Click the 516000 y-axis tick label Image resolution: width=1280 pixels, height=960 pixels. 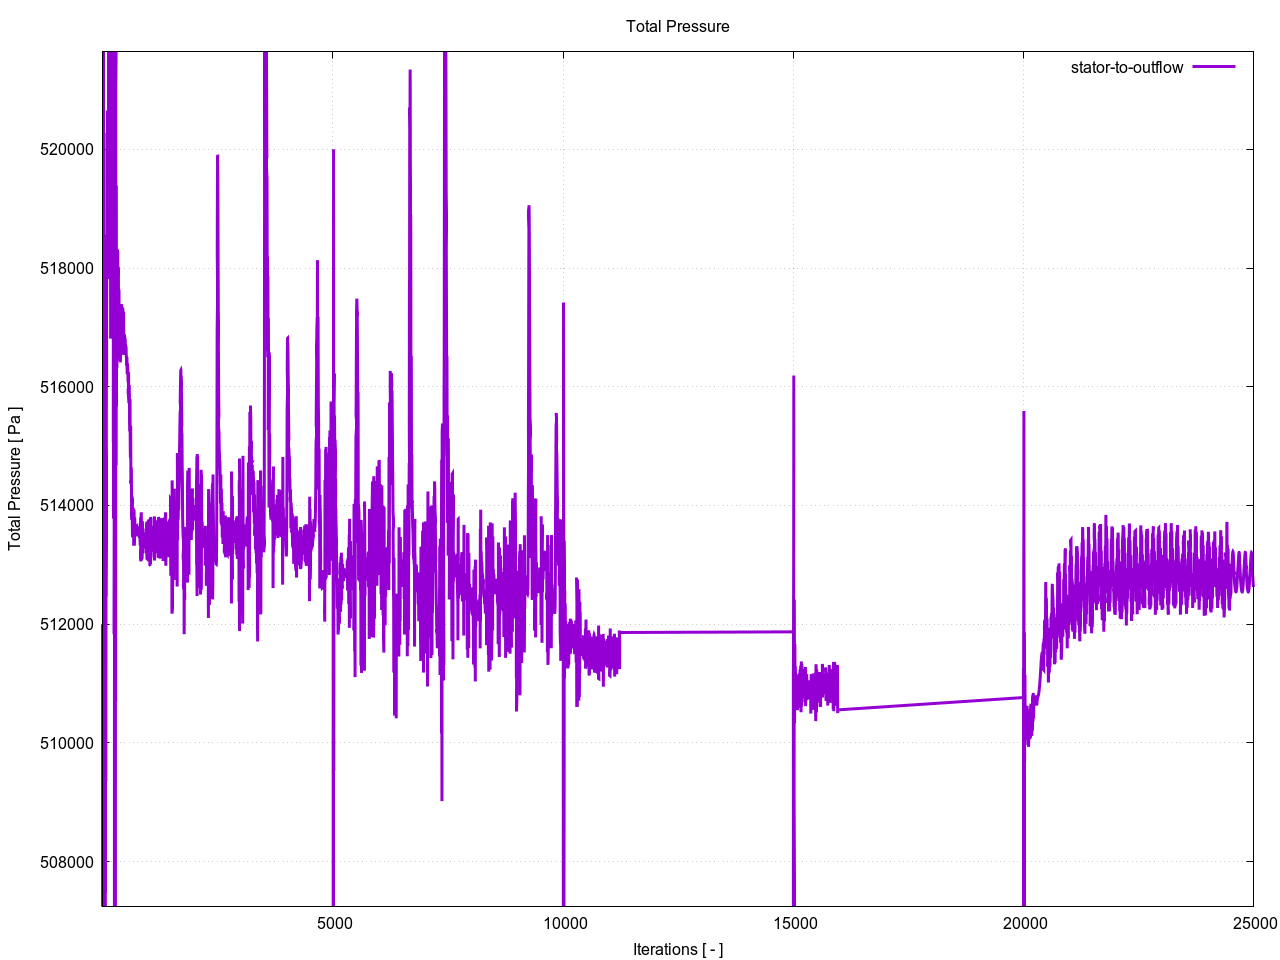tap(67, 387)
